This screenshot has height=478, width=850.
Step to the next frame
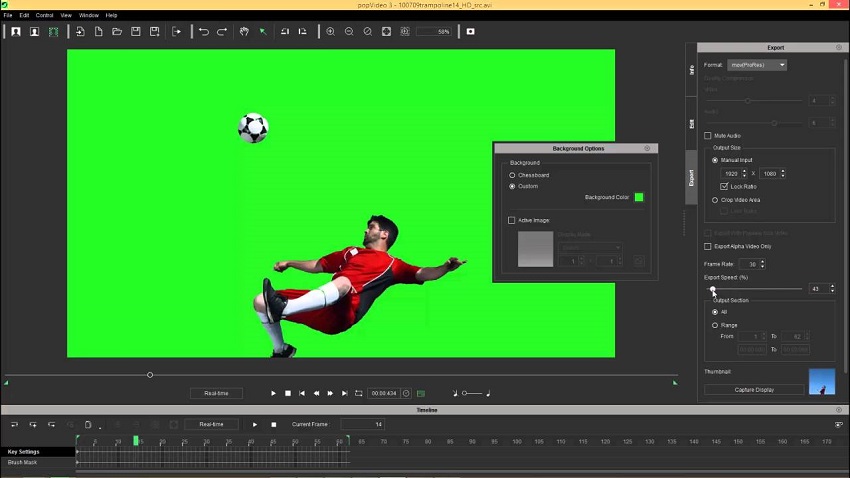click(x=330, y=393)
